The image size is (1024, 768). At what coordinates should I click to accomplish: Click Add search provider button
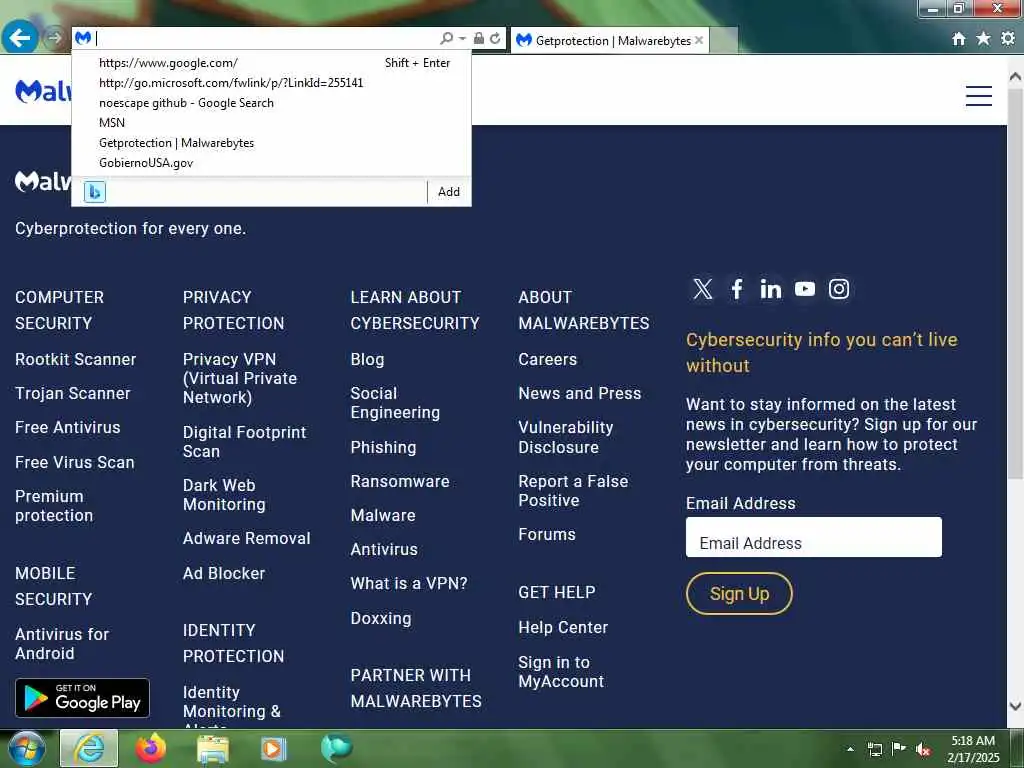449,192
